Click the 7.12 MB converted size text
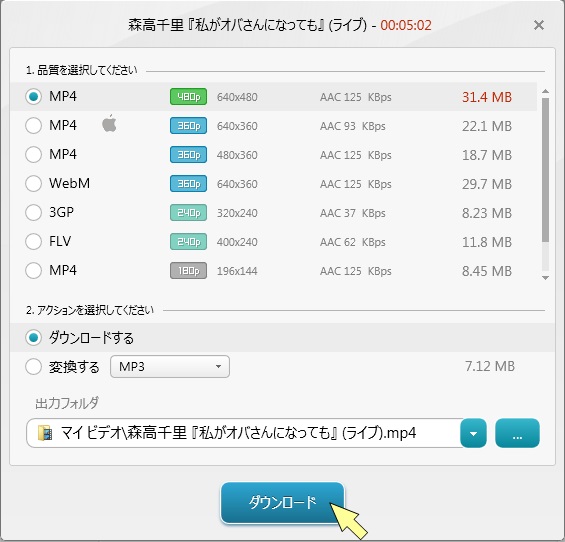 point(490,366)
